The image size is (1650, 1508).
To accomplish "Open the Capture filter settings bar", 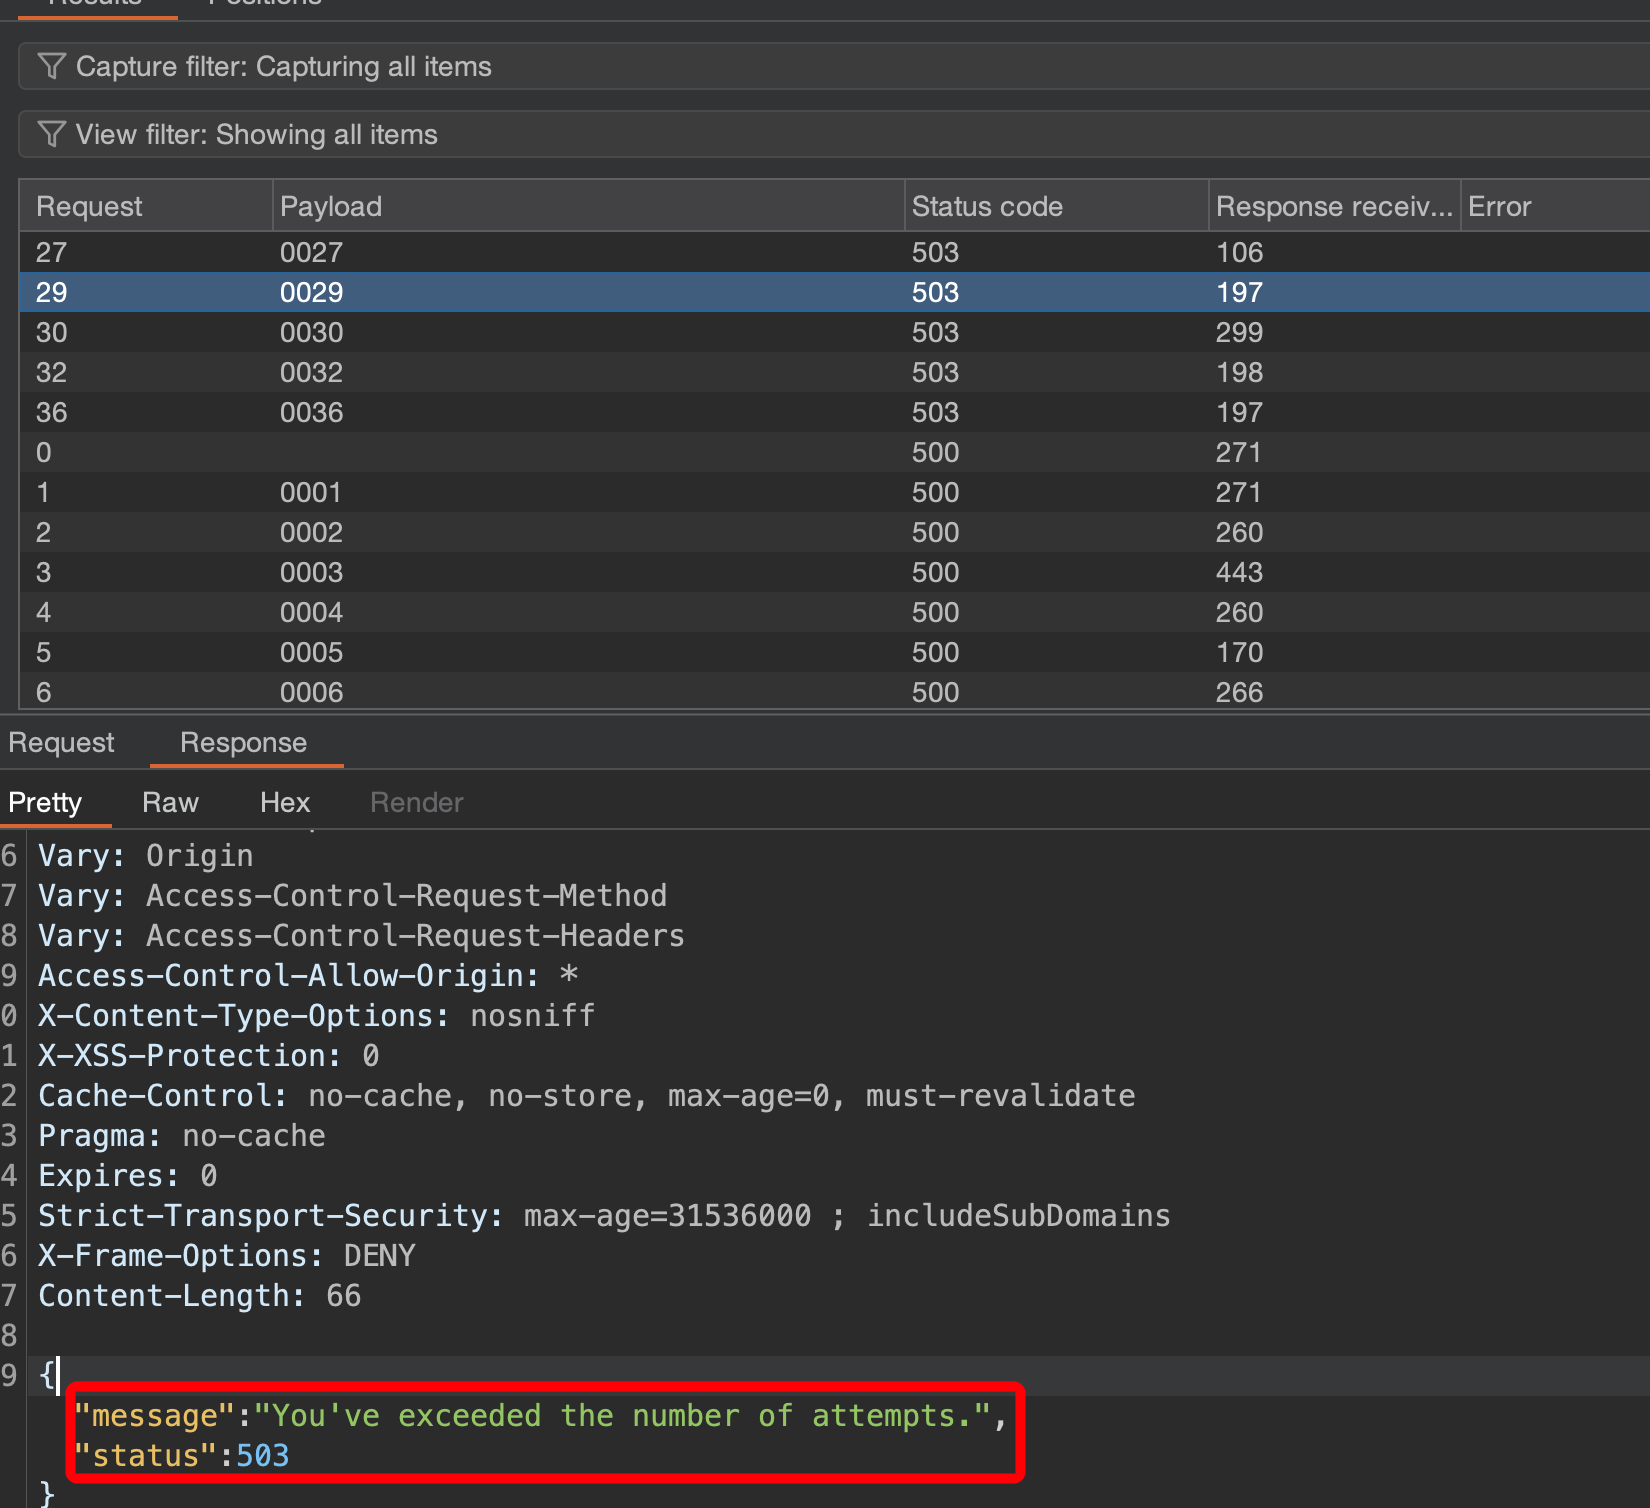I will [284, 67].
